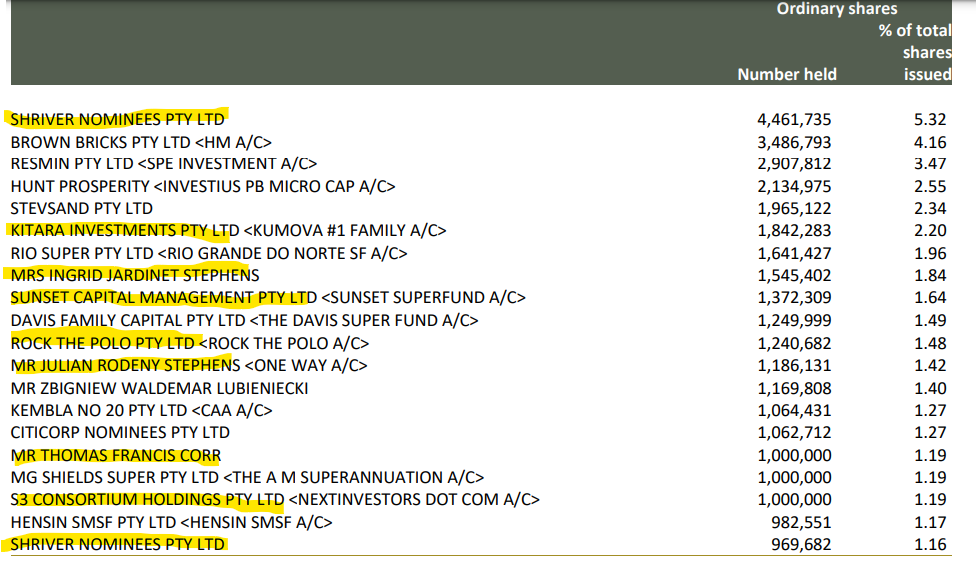Select the percentage 1.42
This screenshot has width=976, height=573.
coord(930,365)
